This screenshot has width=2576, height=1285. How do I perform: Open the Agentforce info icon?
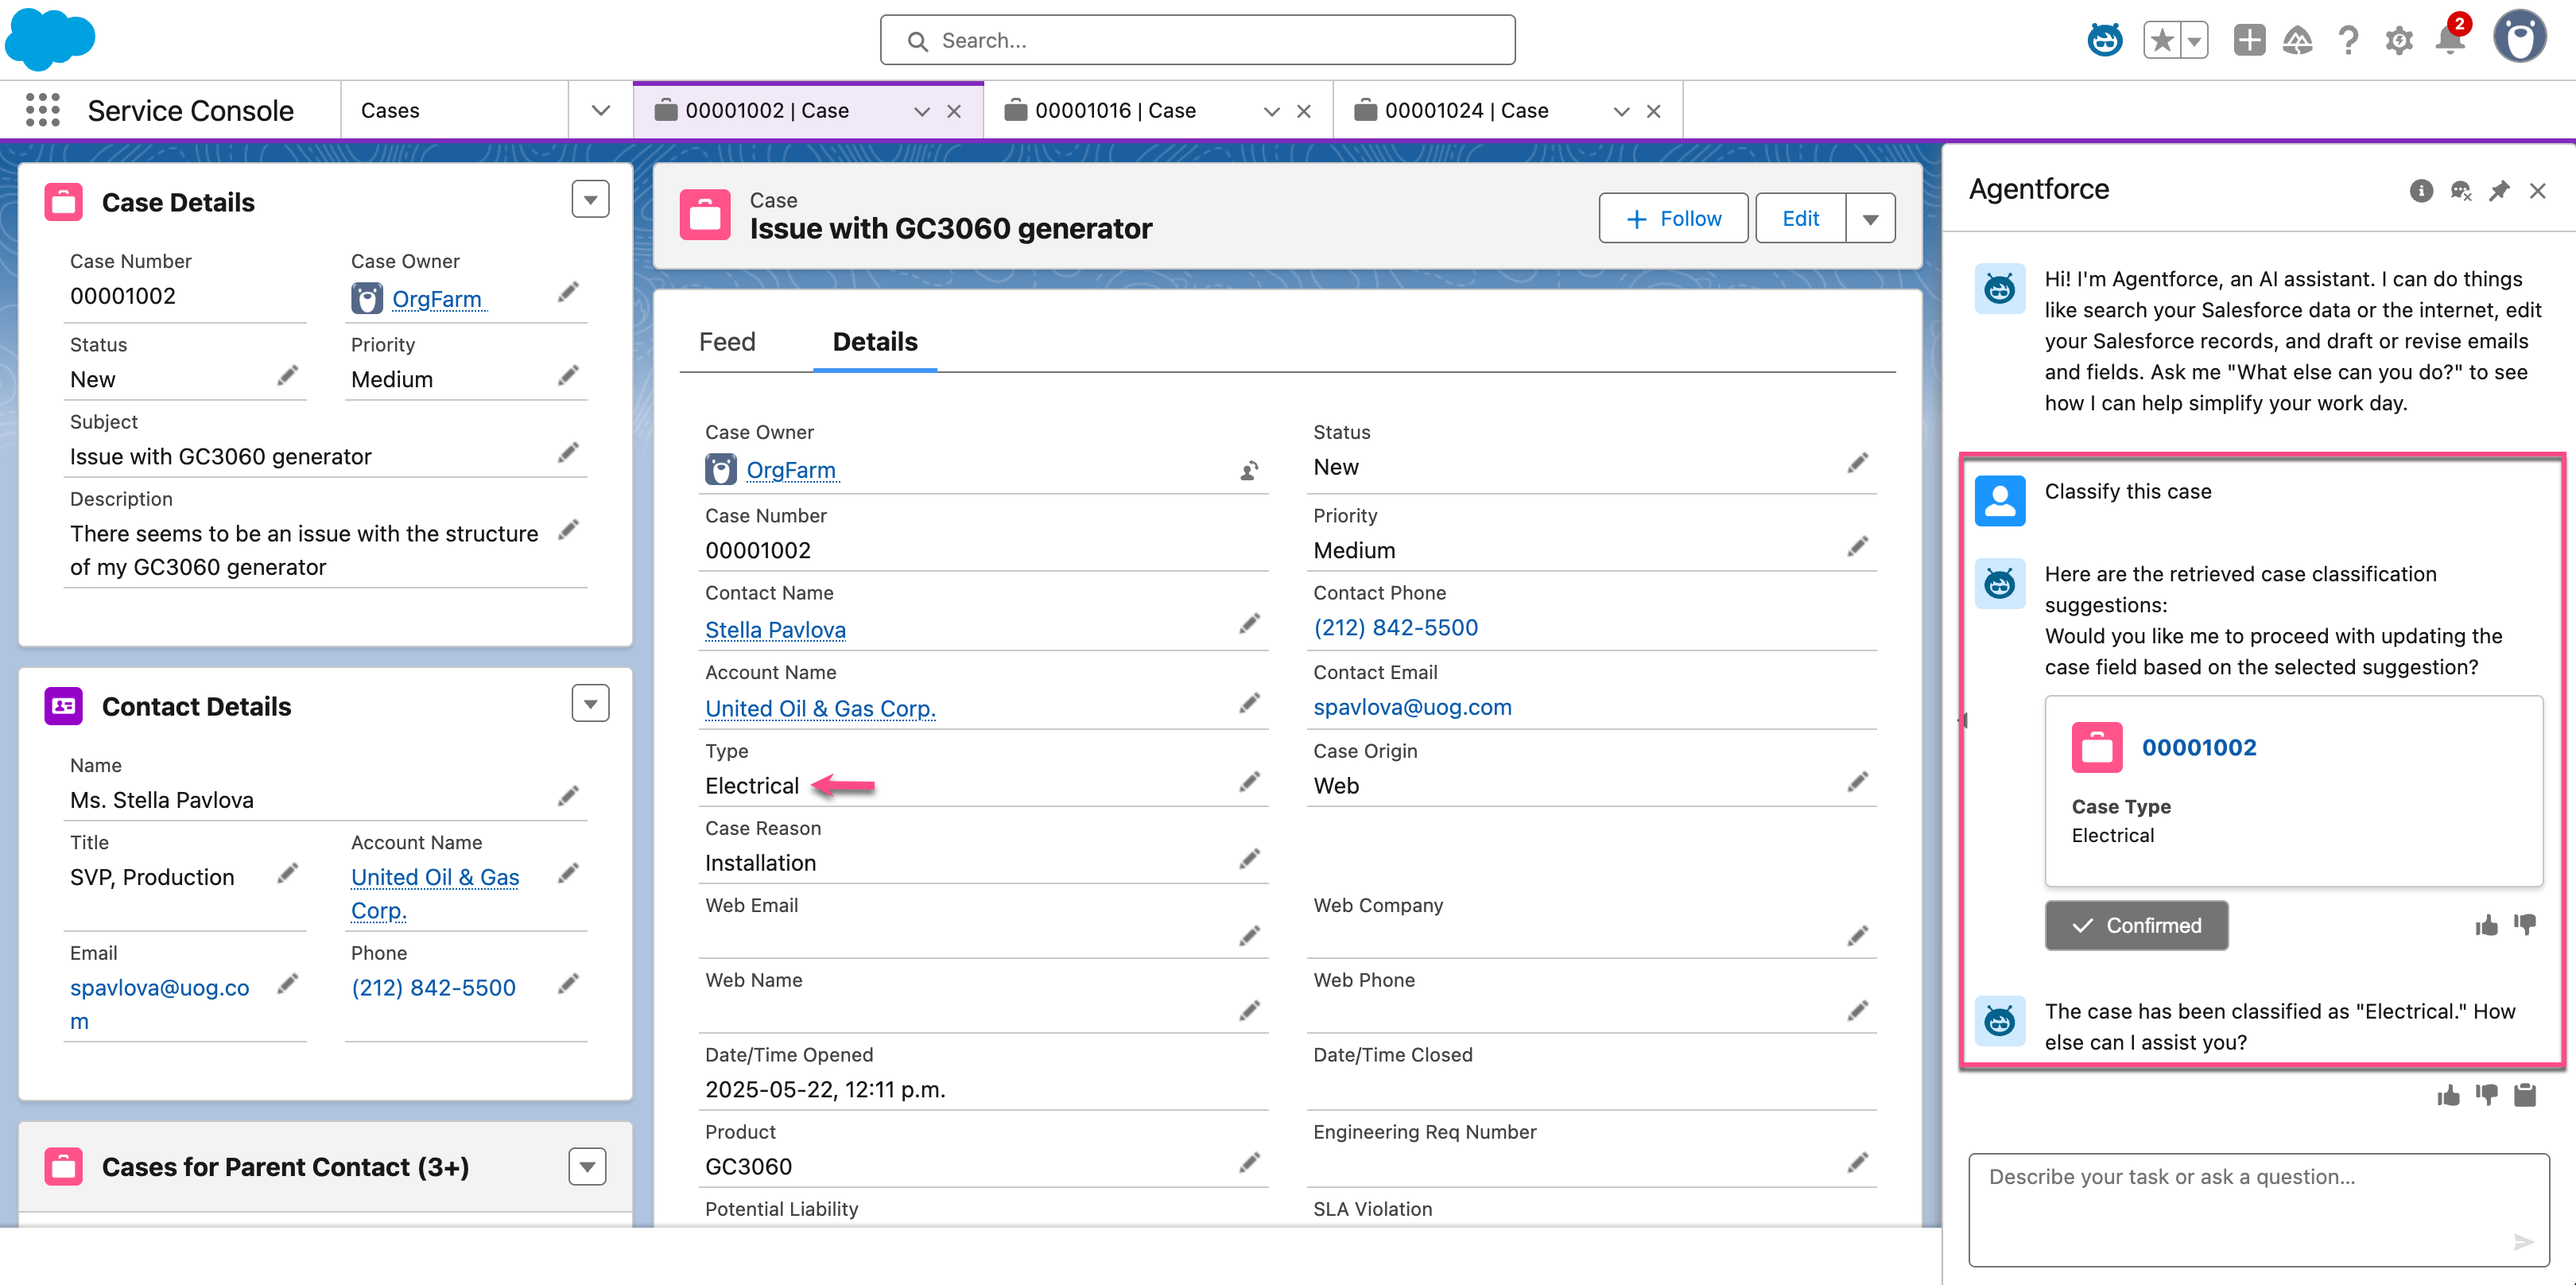2420,190
